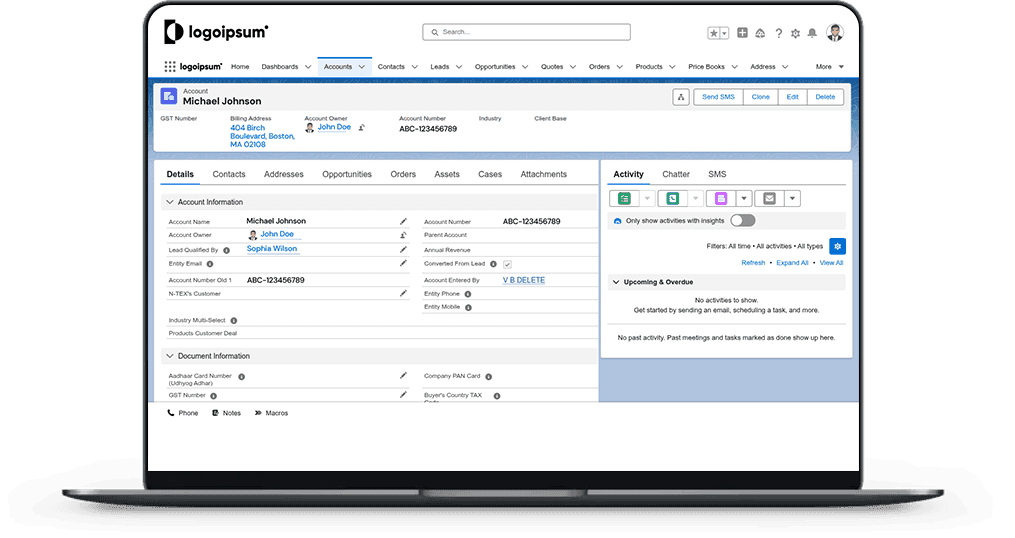1015x538 pixels.
Task: Toggle Converted From Lead checkbox
Action: [508, 264]
